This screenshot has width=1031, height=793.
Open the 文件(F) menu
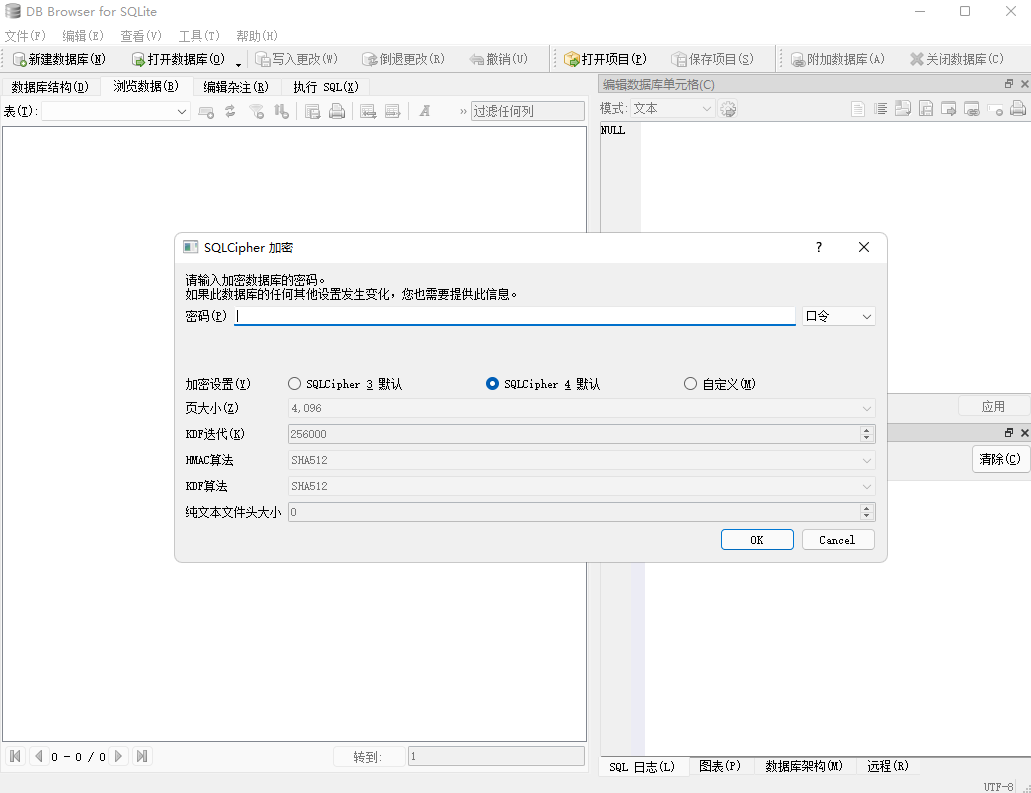(x=25, y=36)
